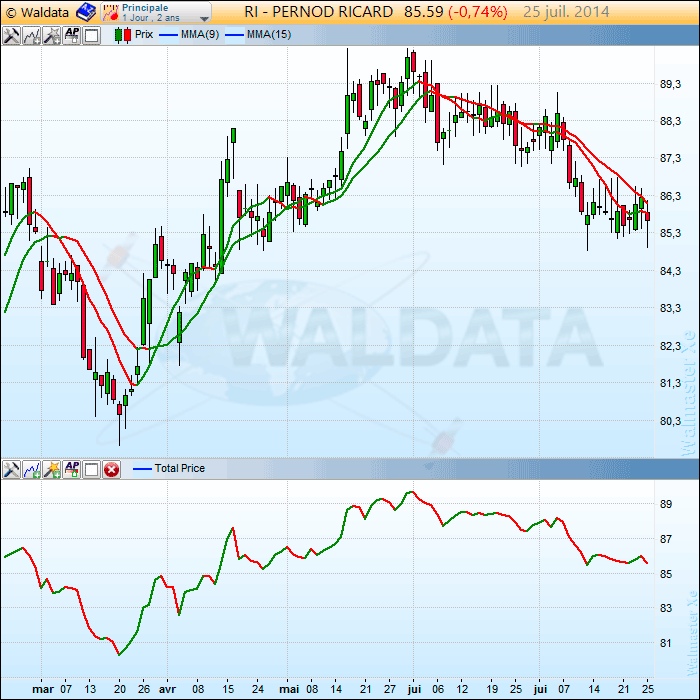
Task: Open magic wand tool in Total Price toolbar
Action: [x=52, y=469]
